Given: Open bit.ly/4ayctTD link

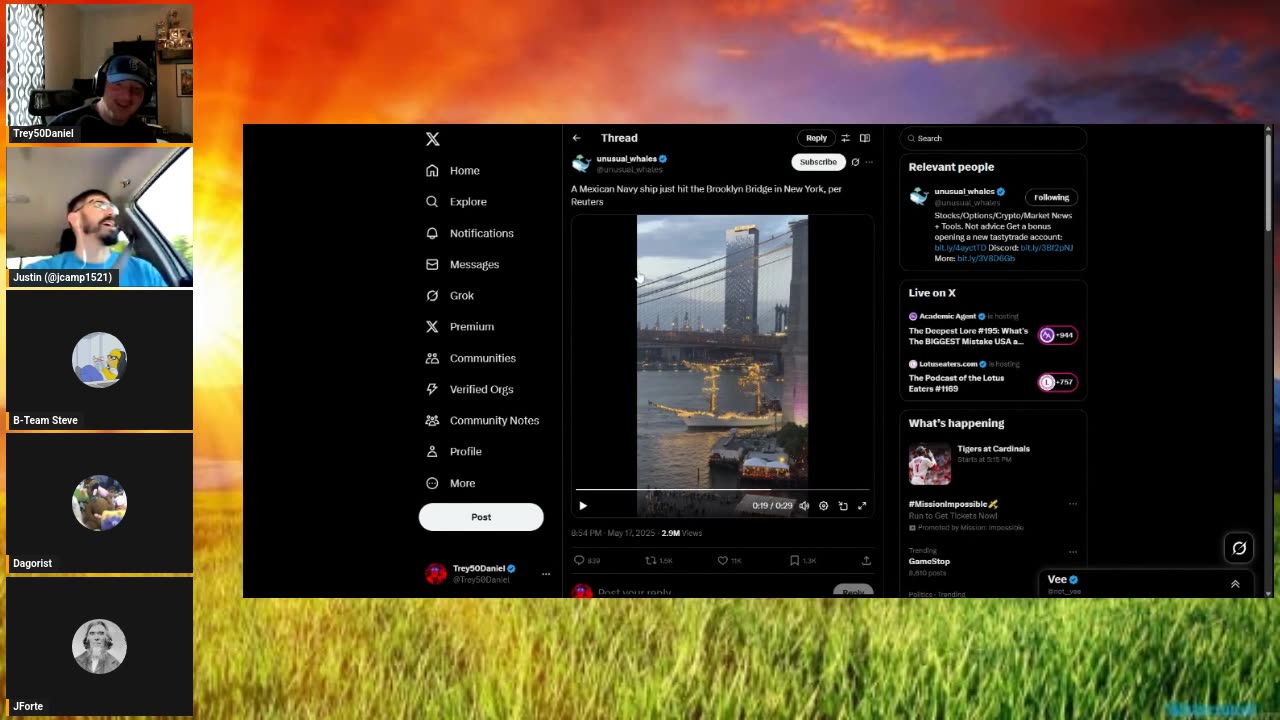Looking at the screenshot, I should tap(960, 248).
